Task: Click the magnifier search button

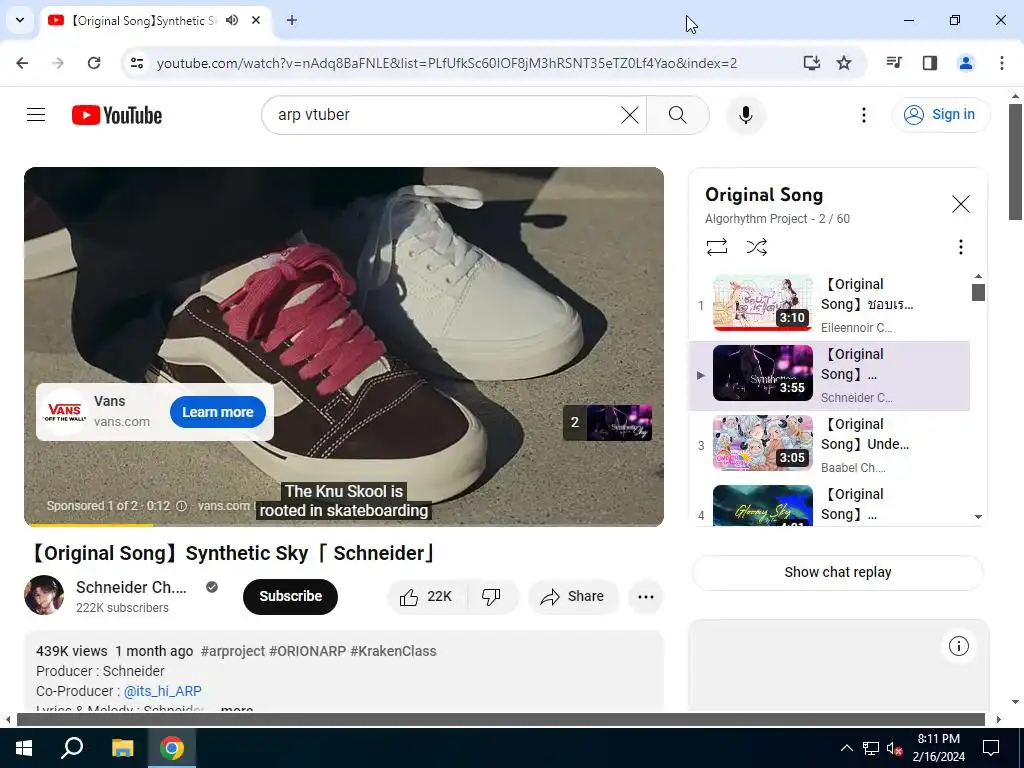Action: (677, 115)
